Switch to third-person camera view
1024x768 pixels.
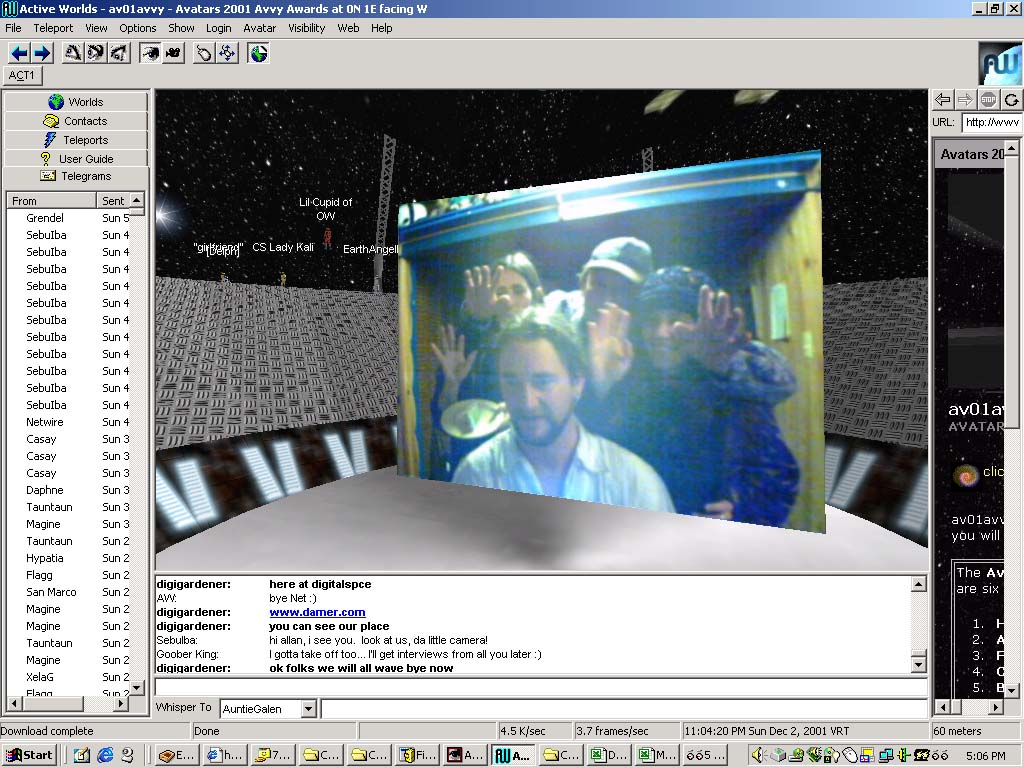click(173, 53)
